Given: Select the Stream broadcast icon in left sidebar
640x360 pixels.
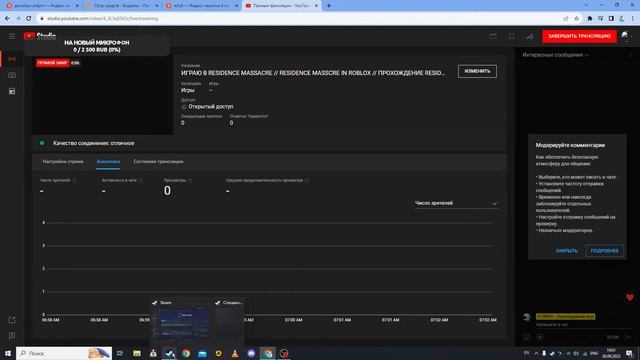Looking at the screenshot, I should pyautogui.click(x=12, y=59).
